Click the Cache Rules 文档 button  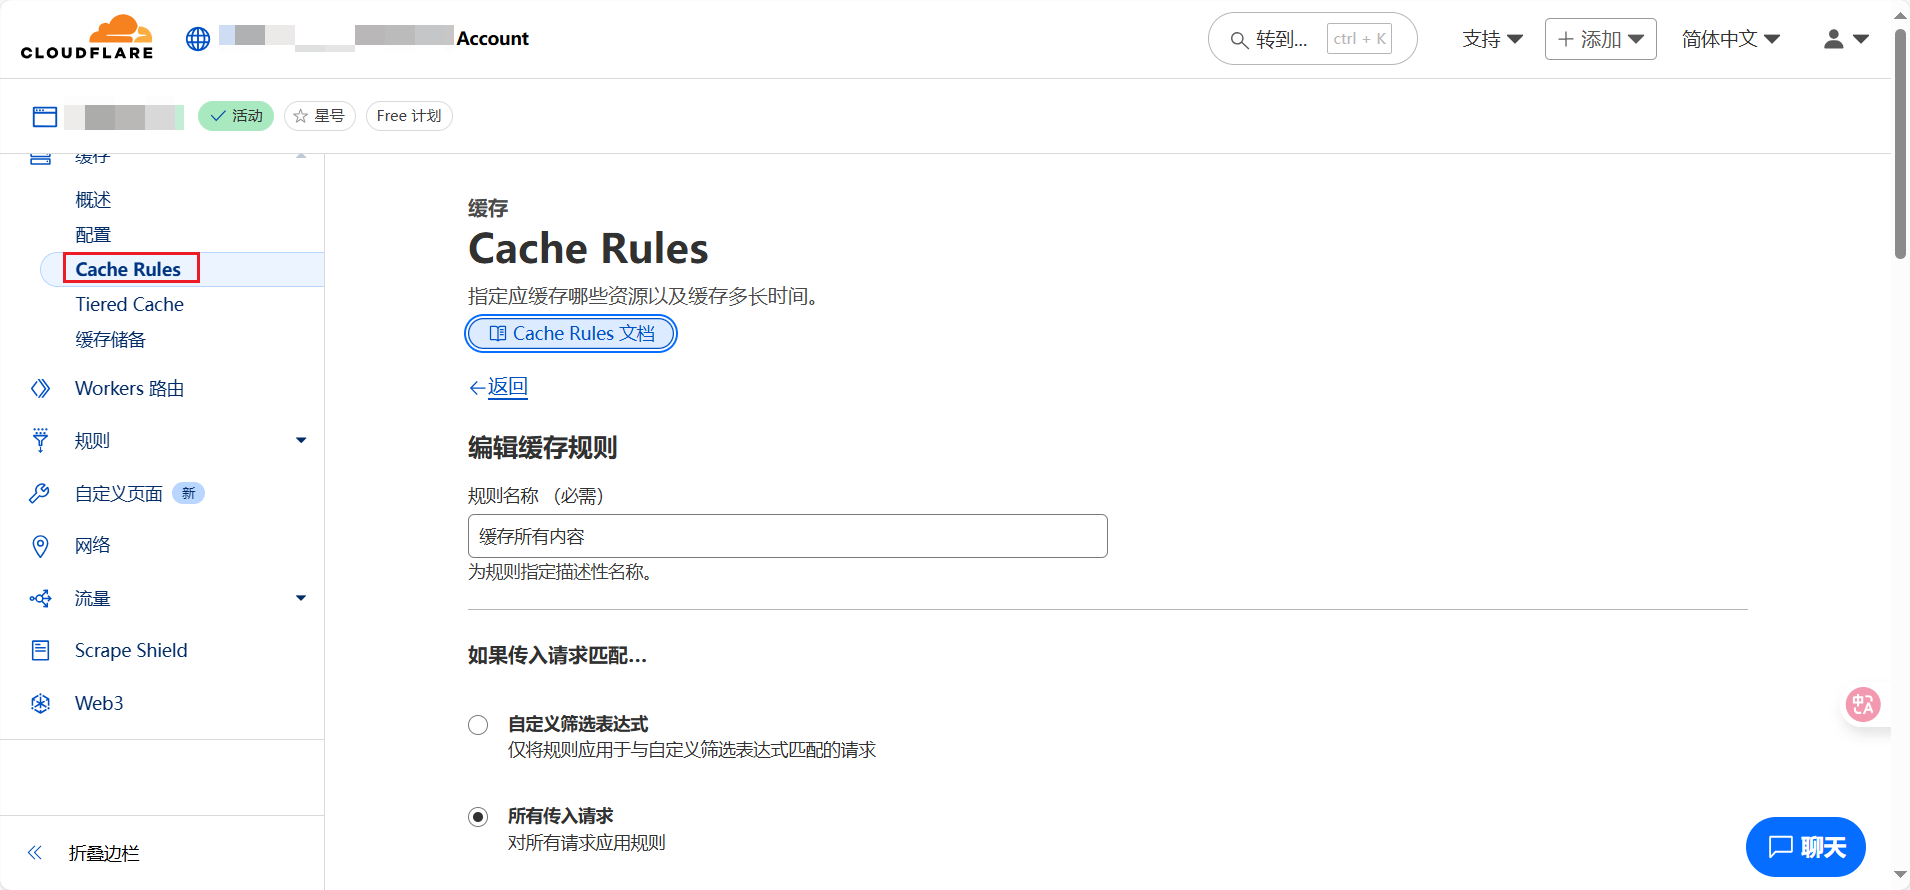coord(571,334)
